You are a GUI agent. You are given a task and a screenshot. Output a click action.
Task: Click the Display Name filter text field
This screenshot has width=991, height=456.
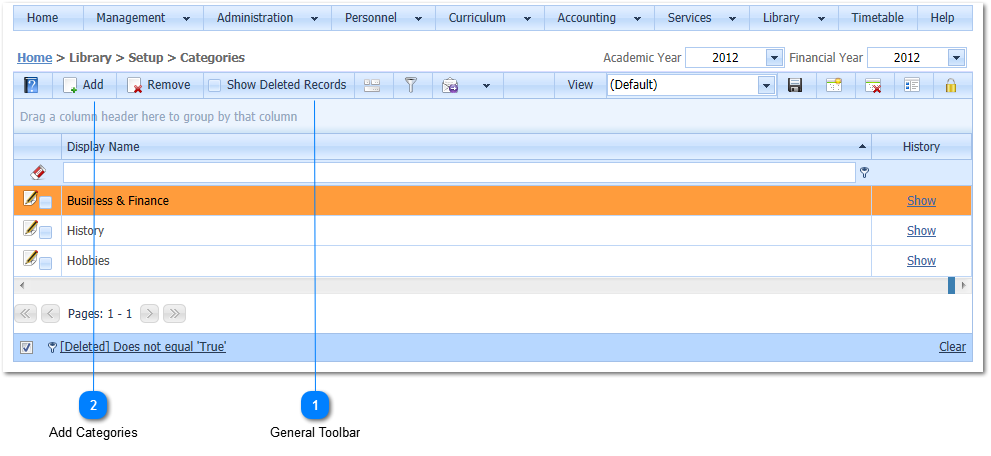459,172
